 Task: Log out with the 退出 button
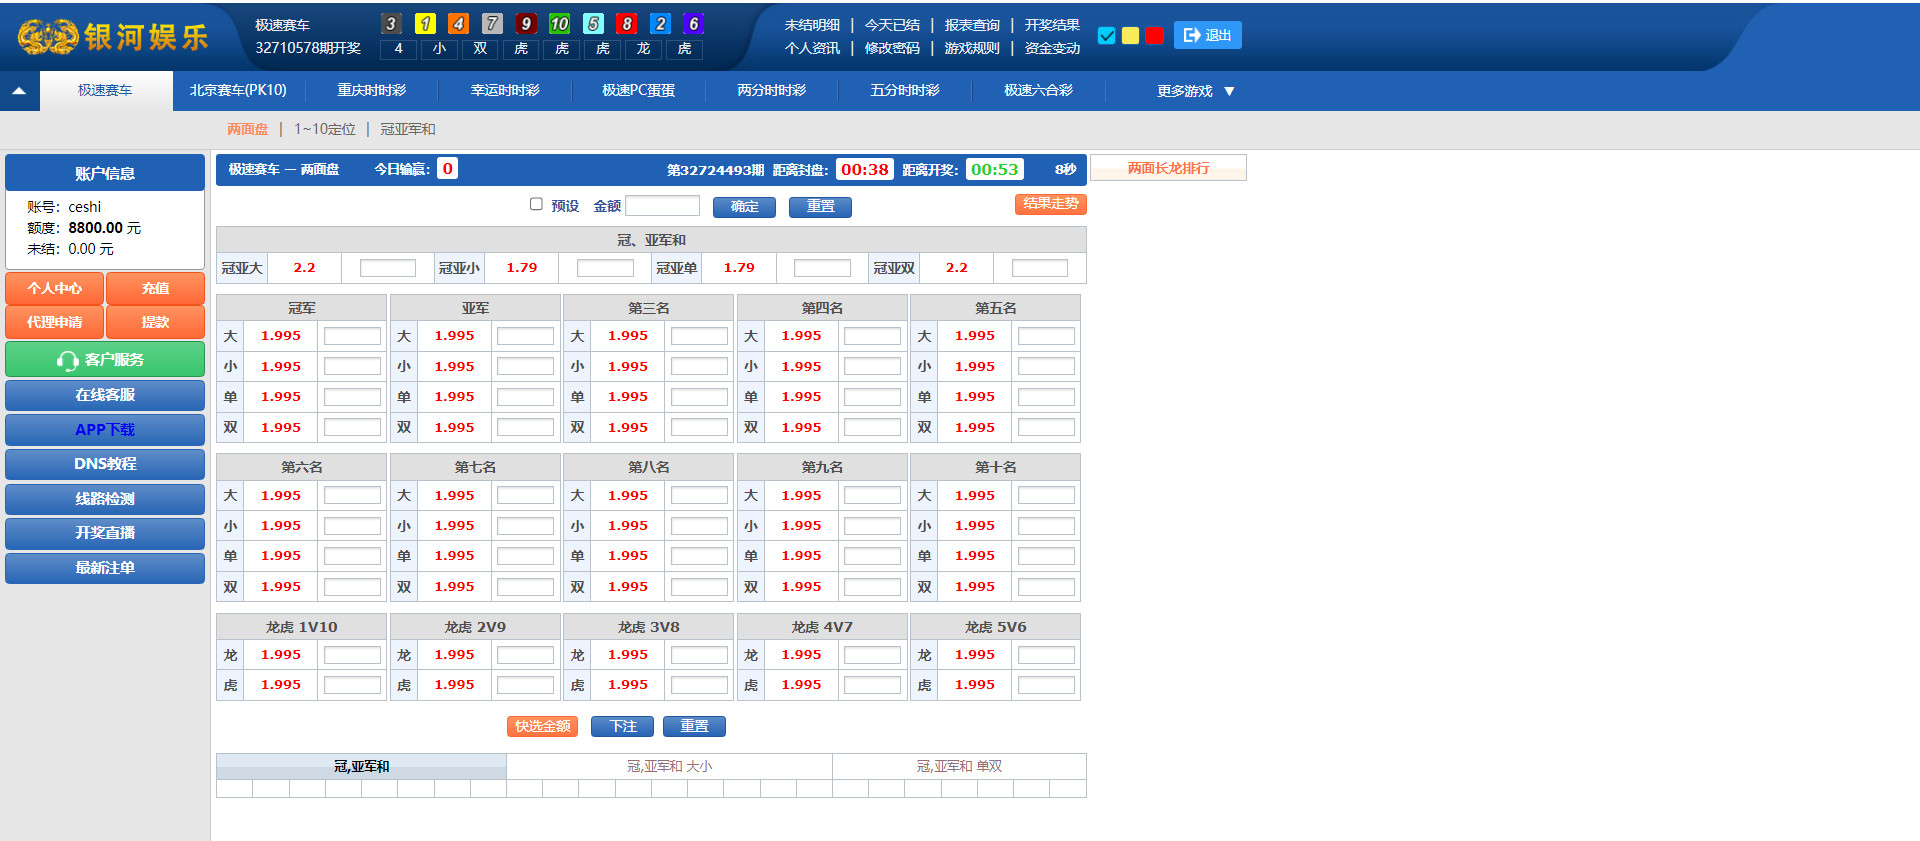click(1207, 35)
